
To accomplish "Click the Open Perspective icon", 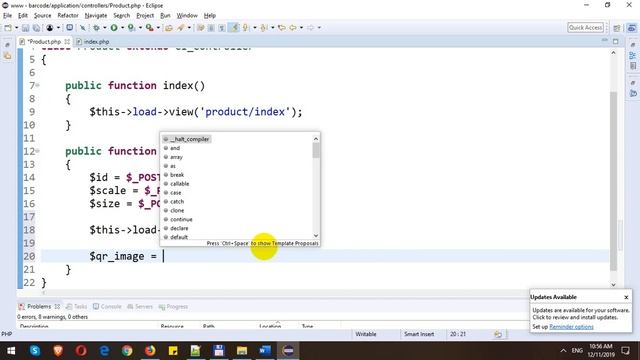I will pyautogui.click(x=617, y=28).
